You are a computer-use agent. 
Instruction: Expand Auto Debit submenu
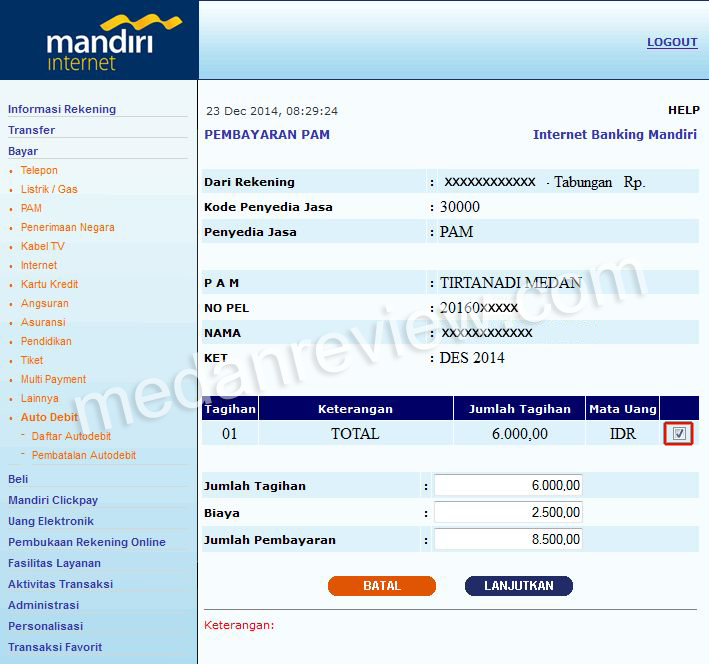tap(49, 417)
